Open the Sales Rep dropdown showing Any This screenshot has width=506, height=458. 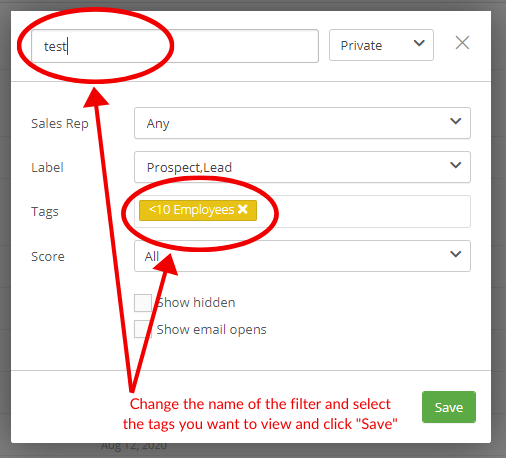pos(302,123)
